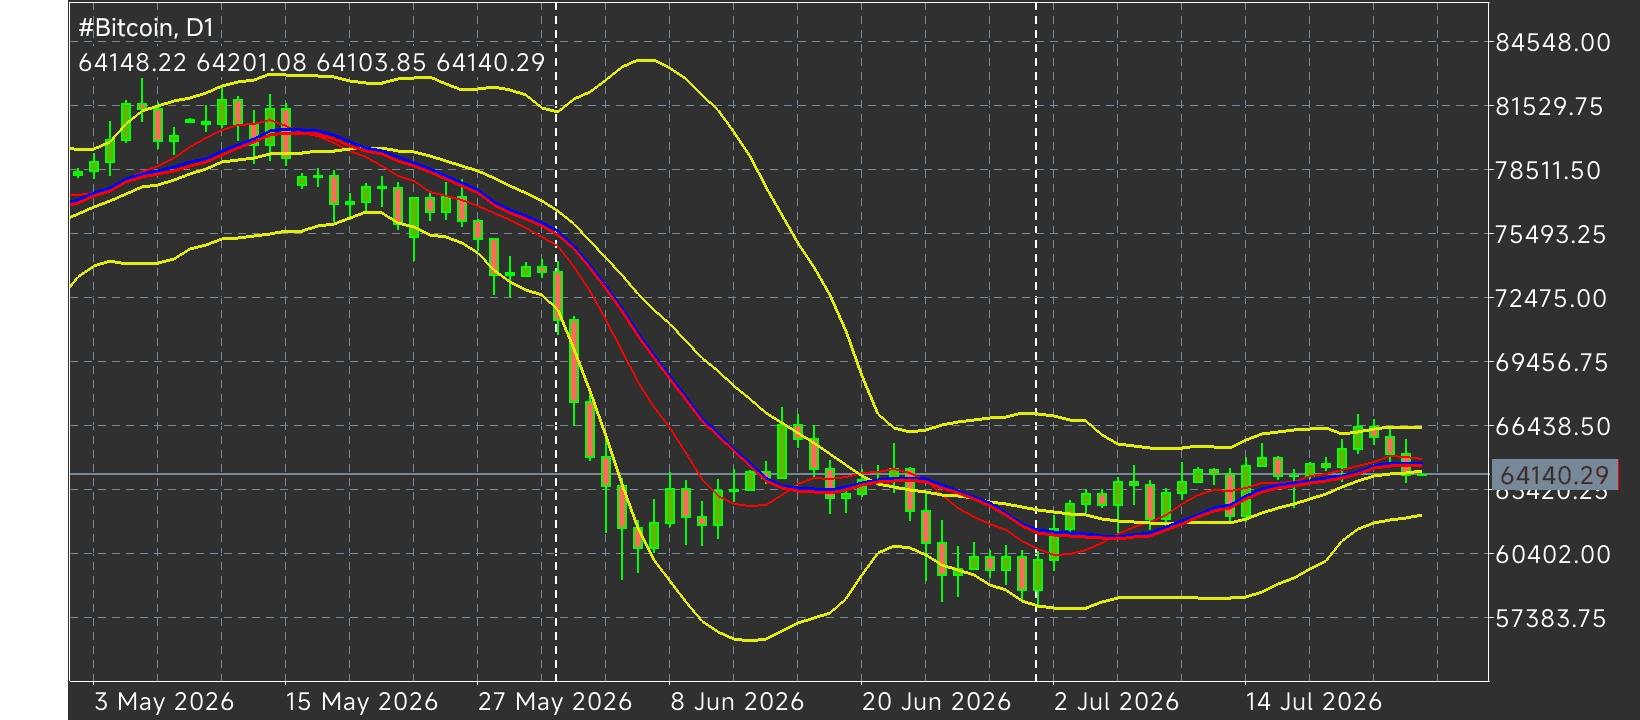
Task: Click the 2 Jul 2026 date label
Action: click(1116, 701)
